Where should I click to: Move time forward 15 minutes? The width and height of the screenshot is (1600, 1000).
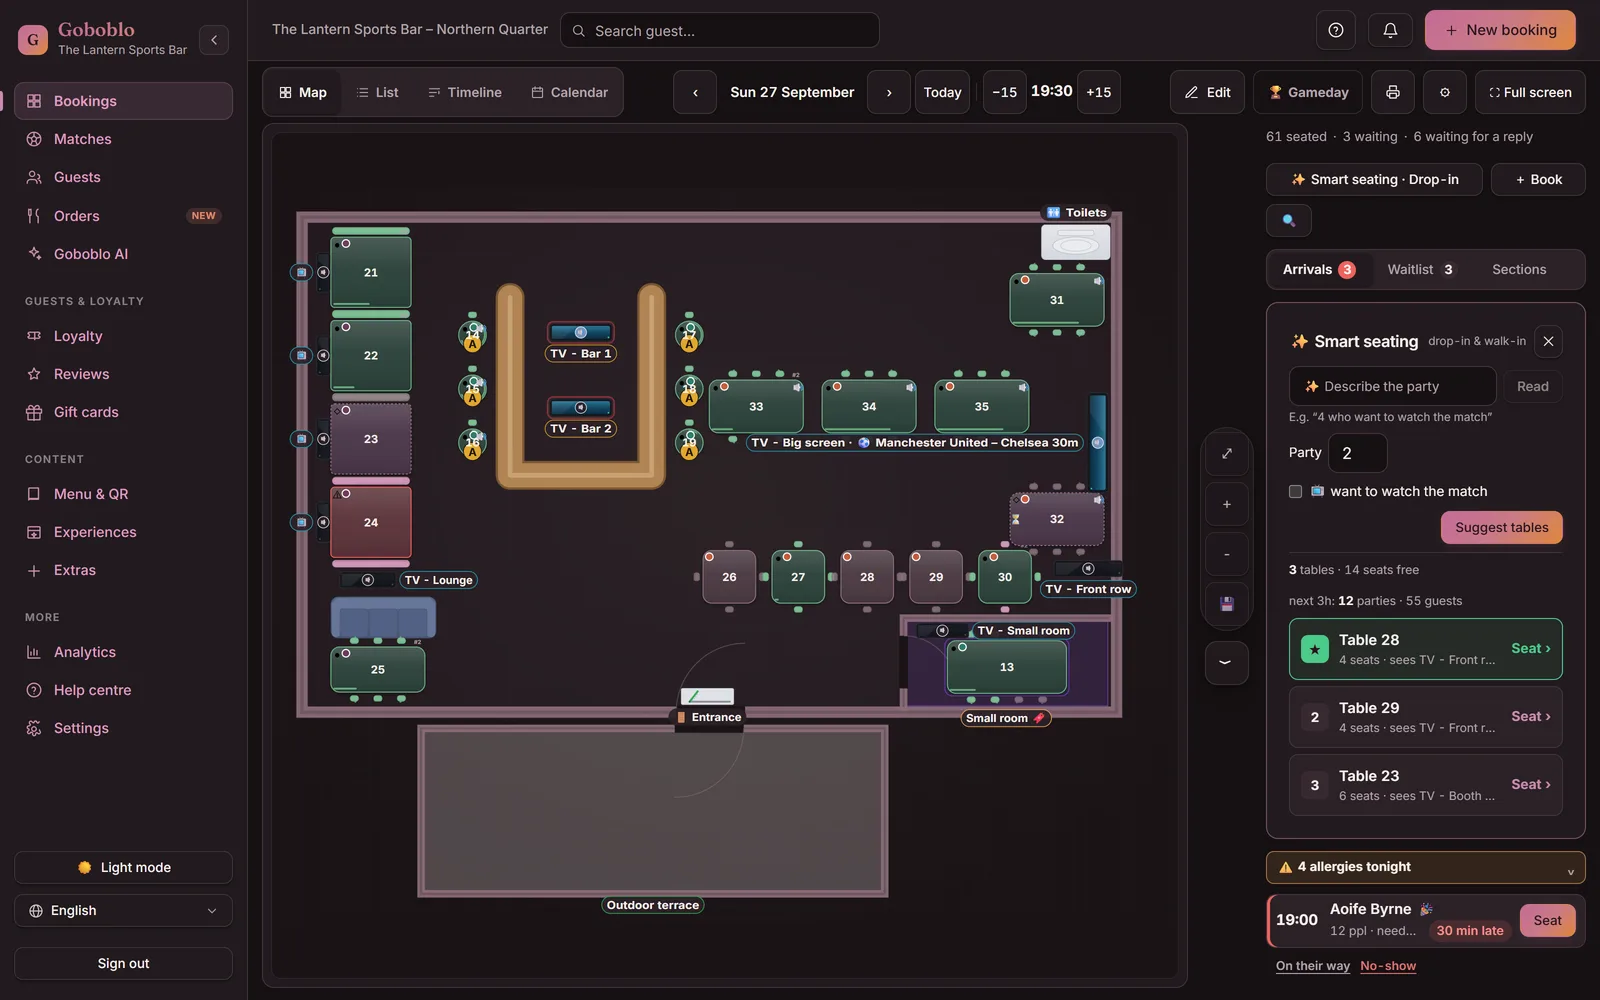1098,92
